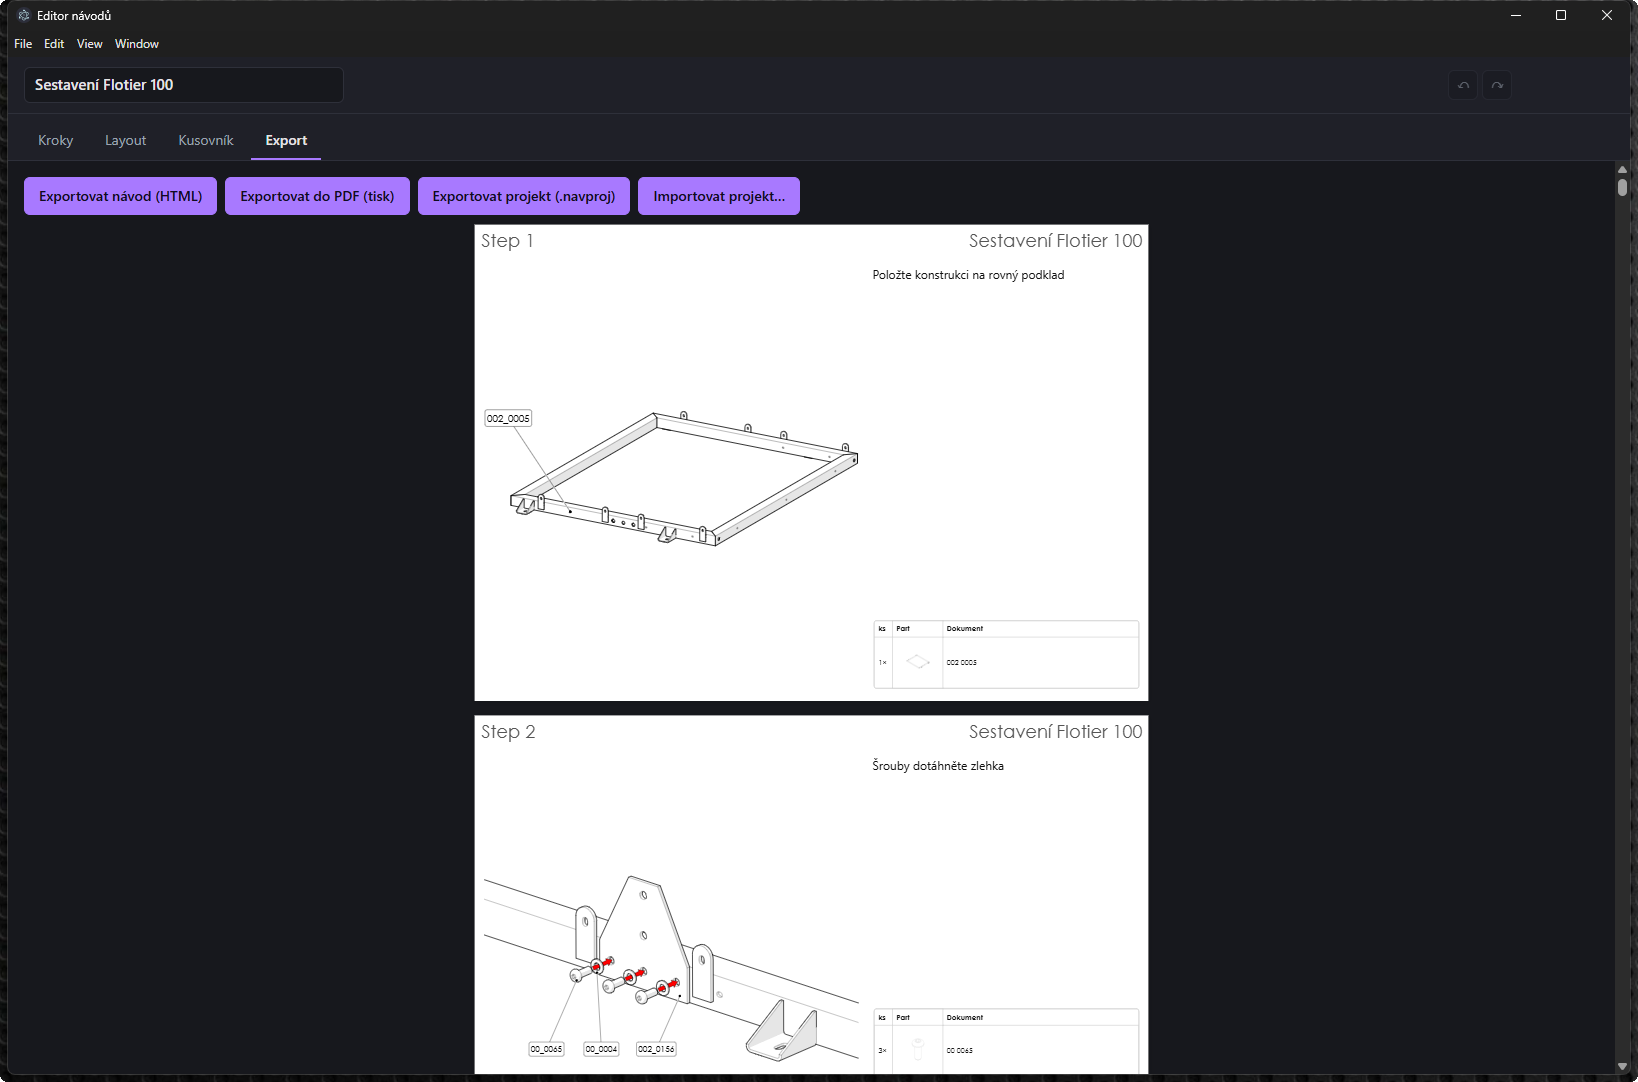The height and width of the screenshot is (1082, 1638).
Task: Click the Step 1 heading
Action: click(507, 241)
